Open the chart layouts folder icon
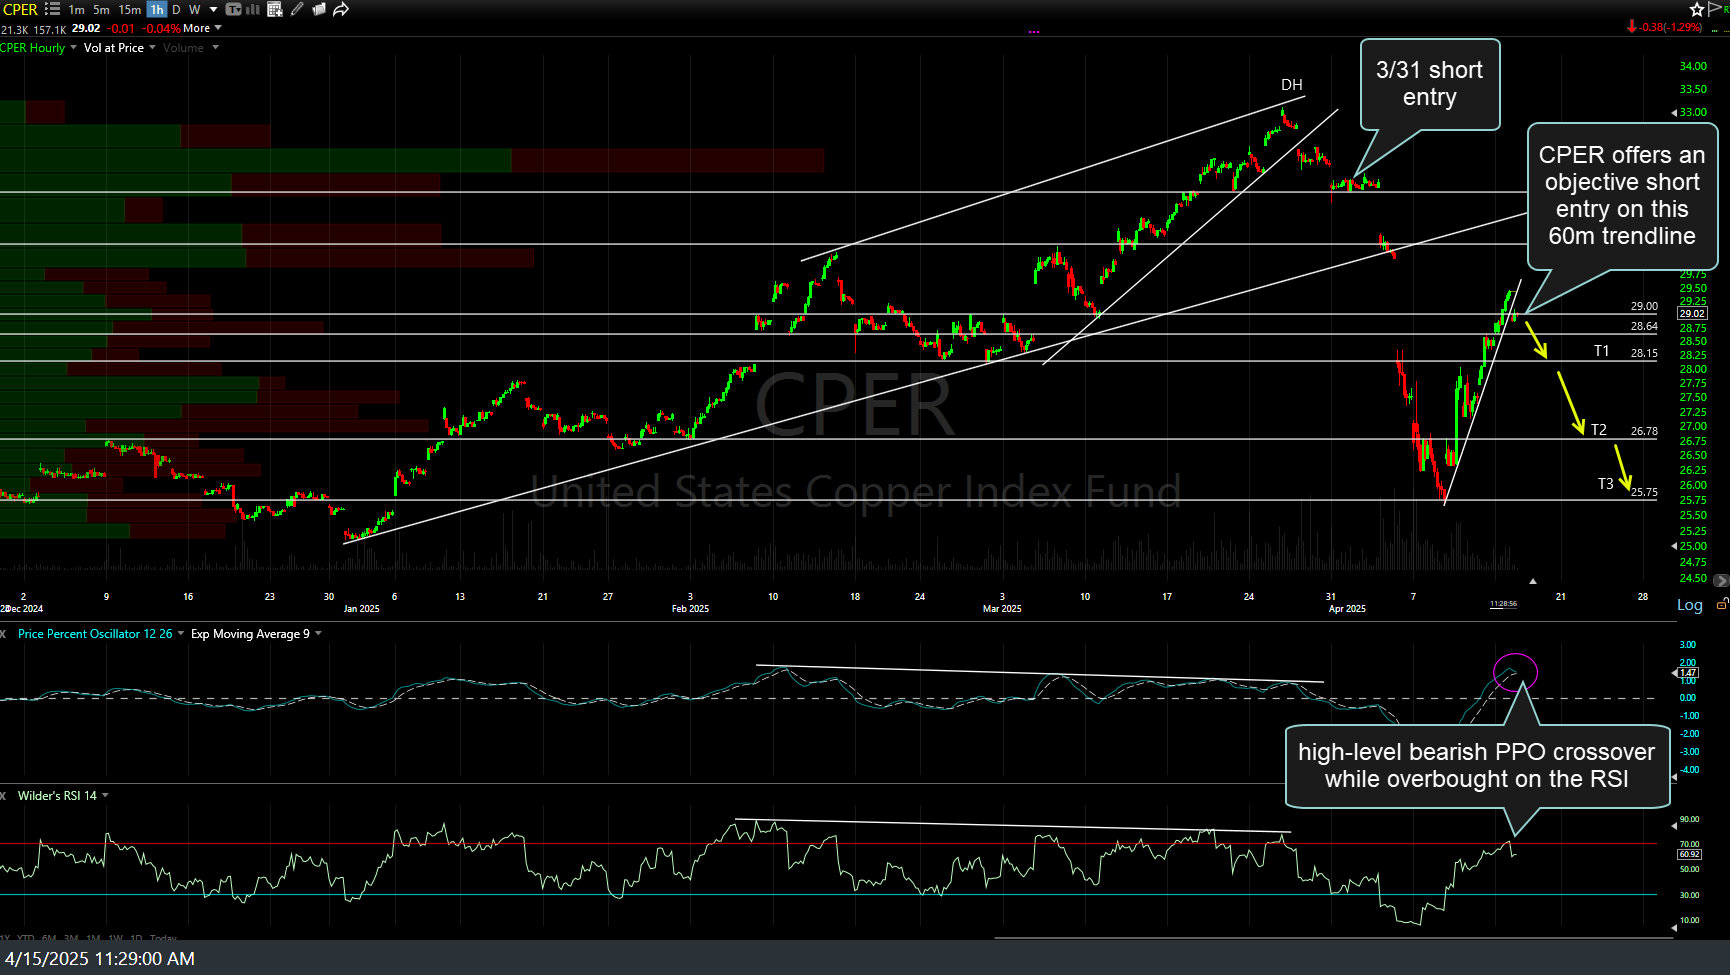The image size is (1730, 975). pos(319,9)
